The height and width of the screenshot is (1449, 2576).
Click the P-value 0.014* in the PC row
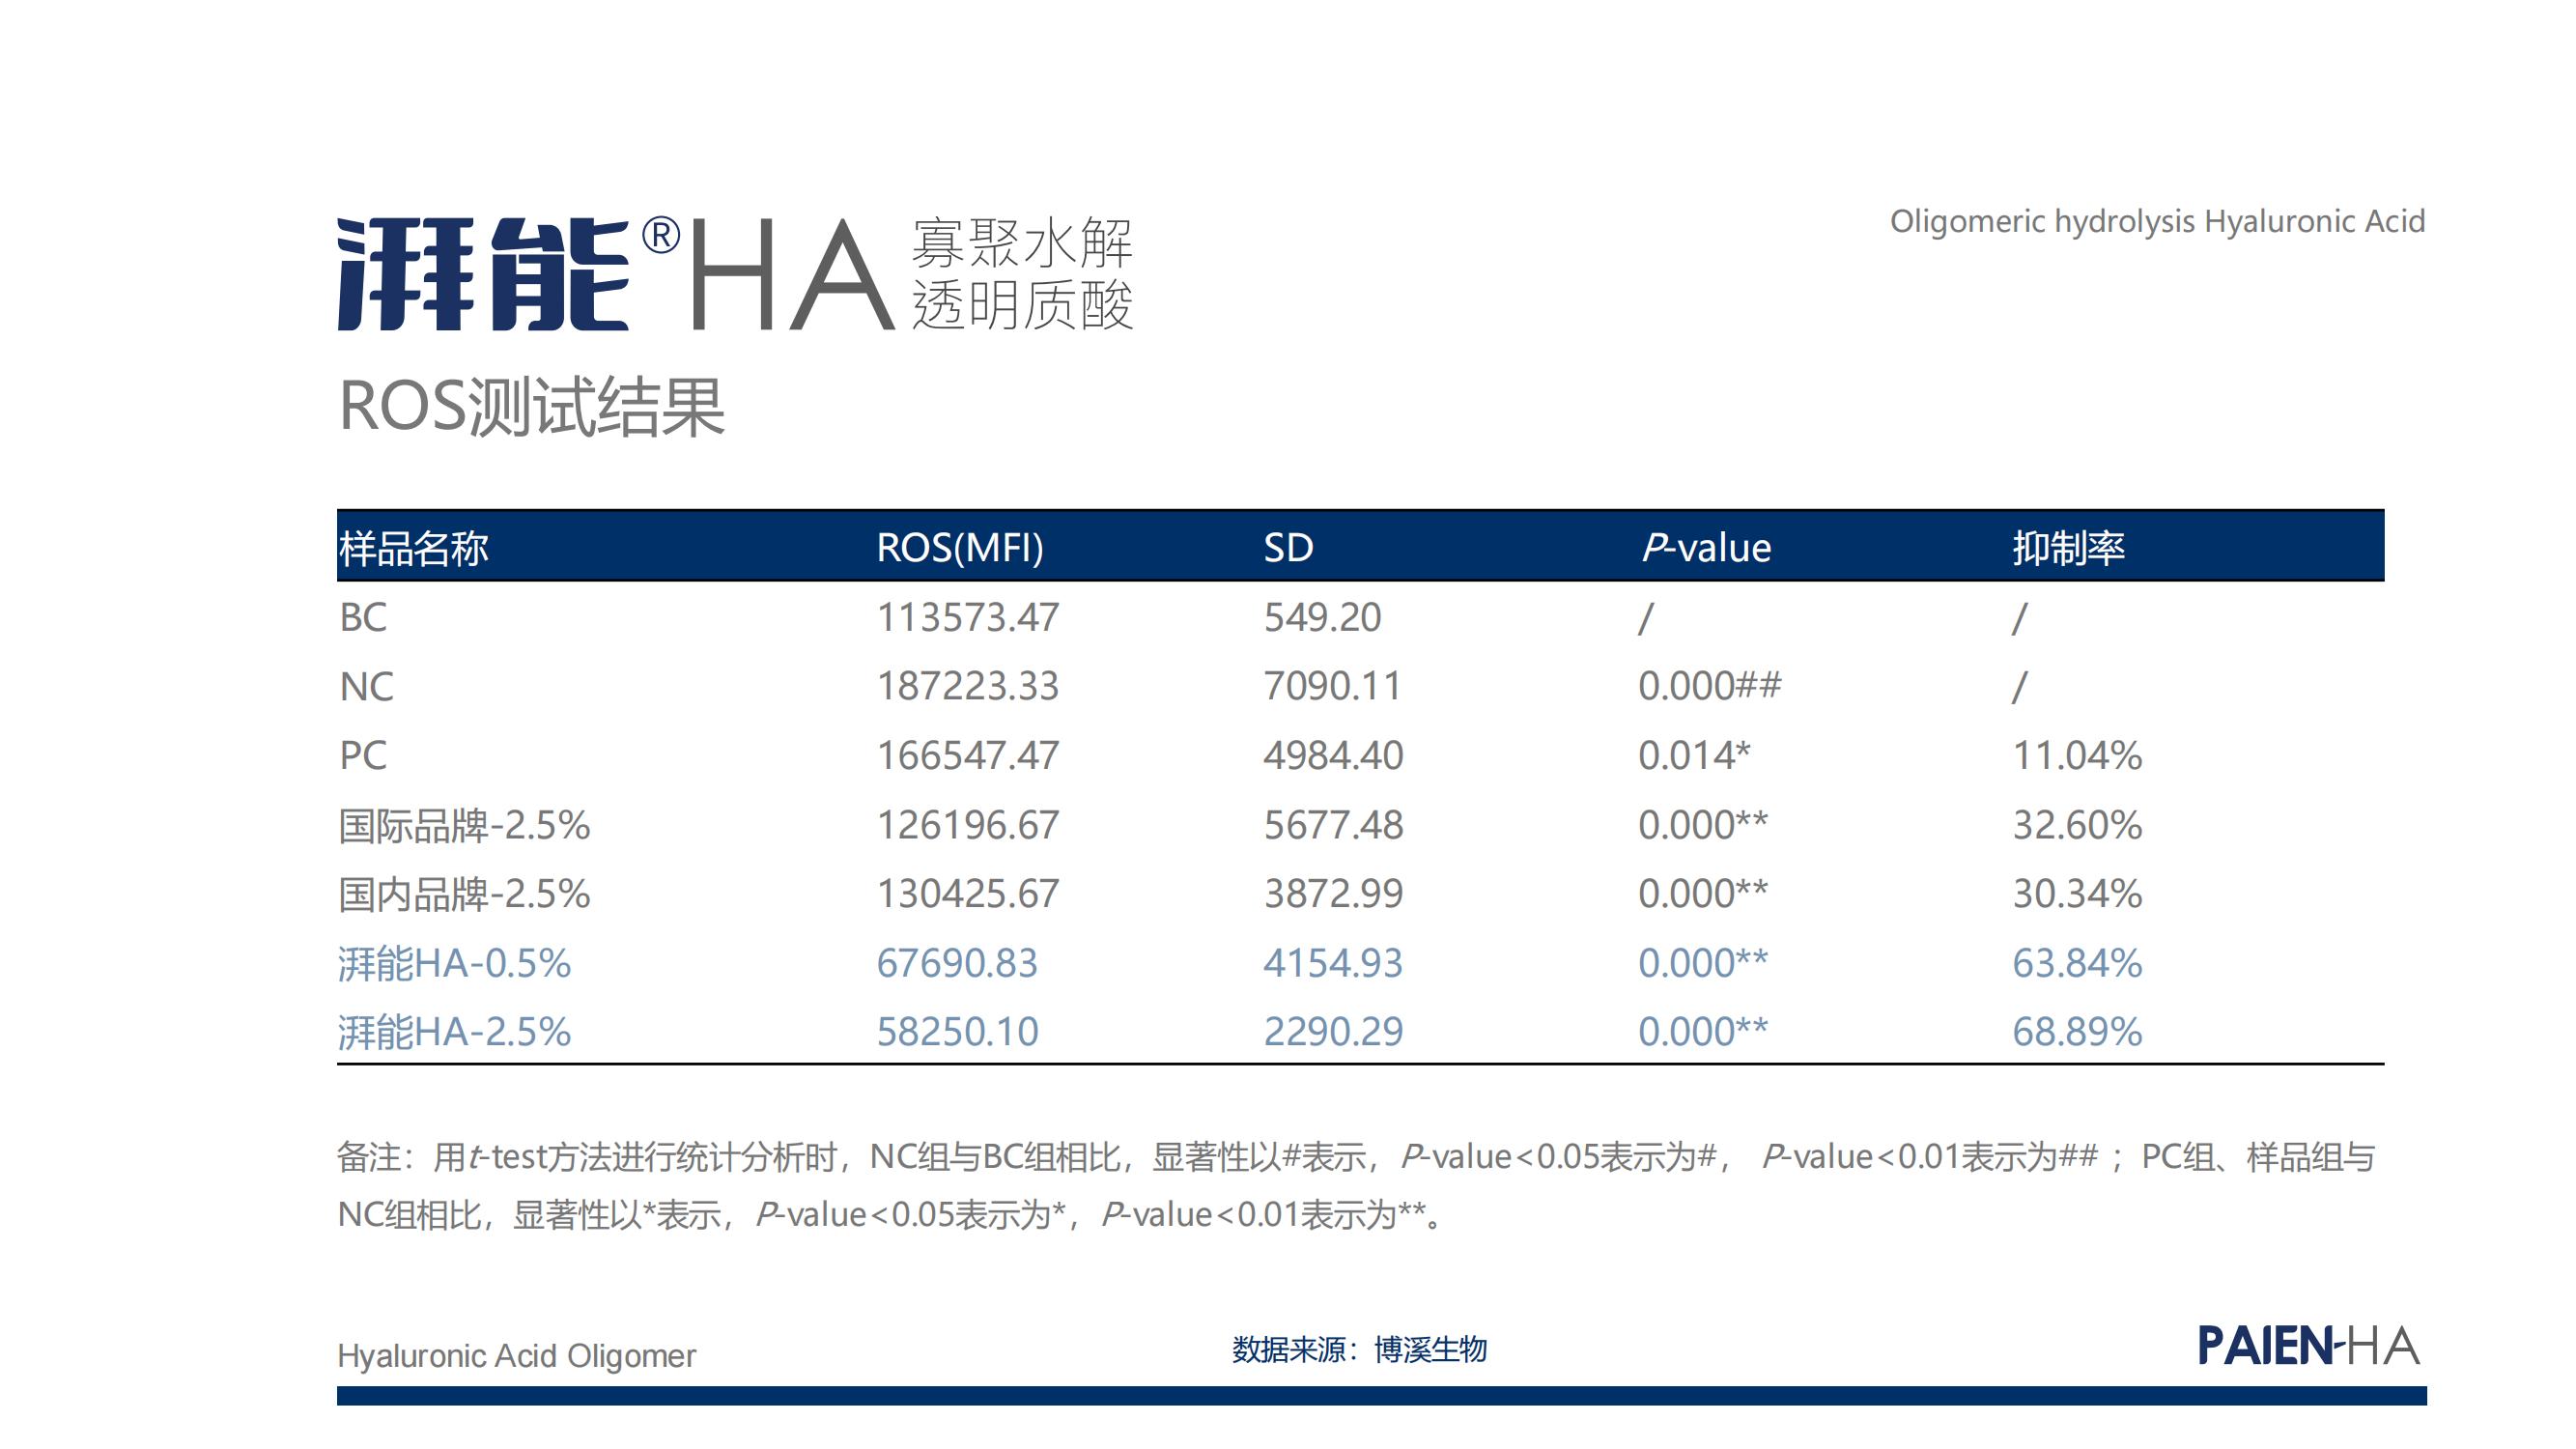1694,755
